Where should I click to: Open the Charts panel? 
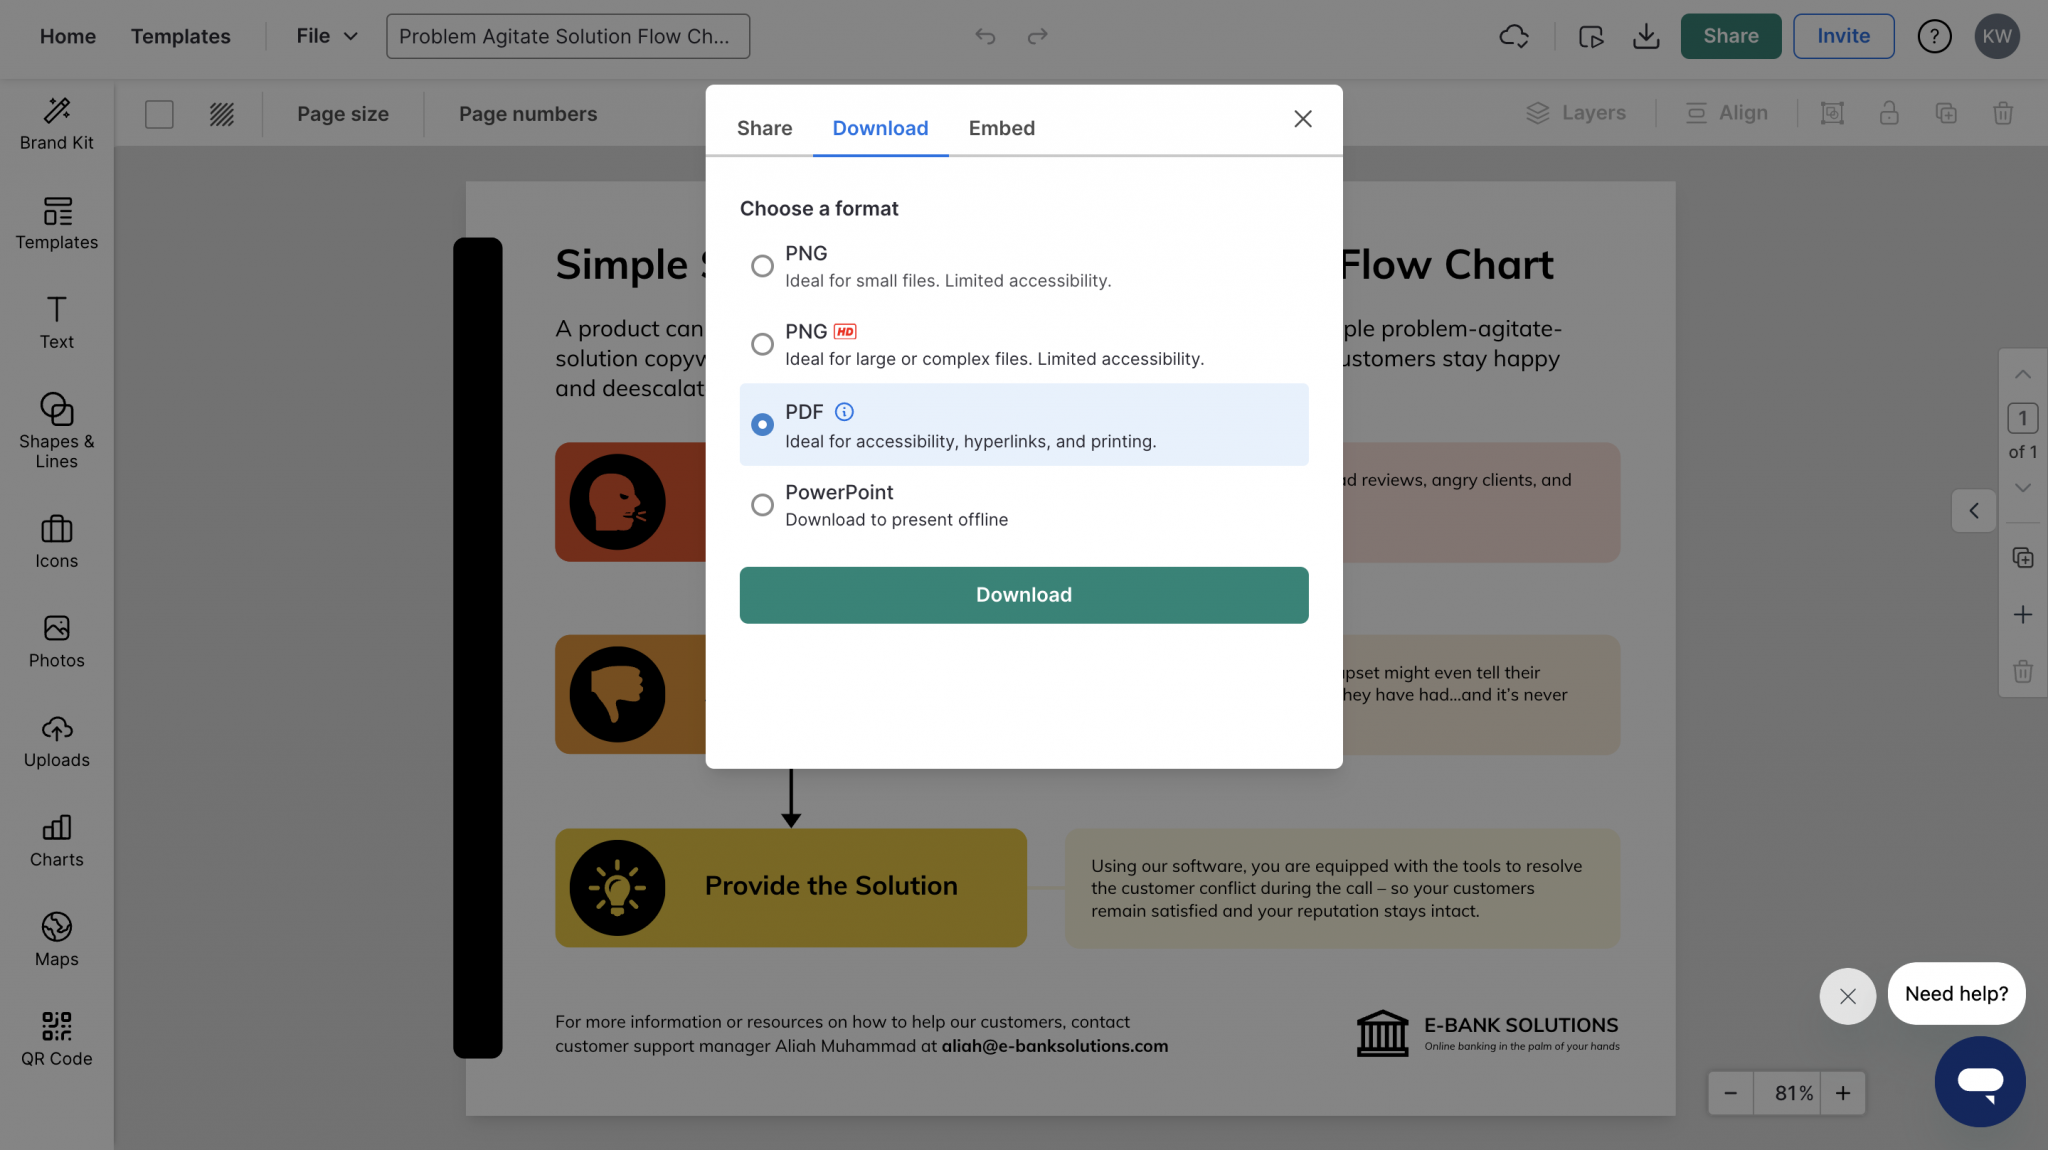pyautogui.click(x=56, y=840)
